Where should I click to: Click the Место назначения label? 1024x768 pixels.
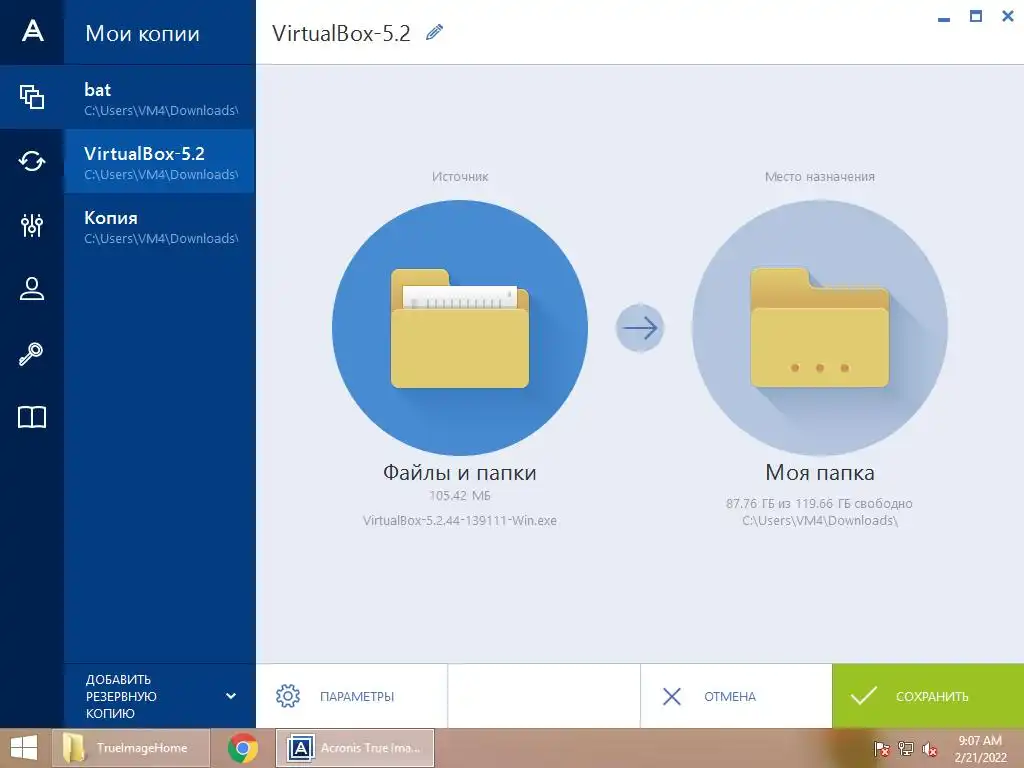click(x=820, y=176)
